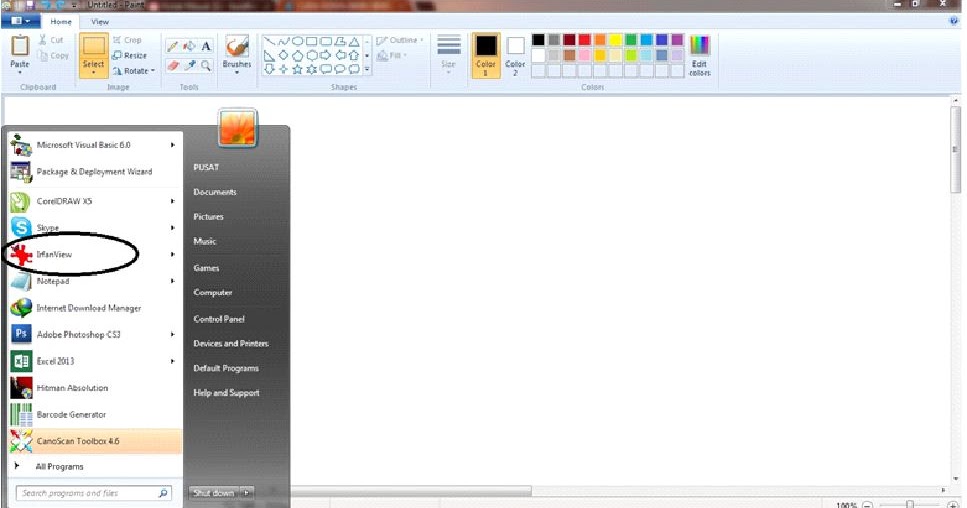Open Pictures from Start menu
The image size is (967, 508).
point(208,216)
